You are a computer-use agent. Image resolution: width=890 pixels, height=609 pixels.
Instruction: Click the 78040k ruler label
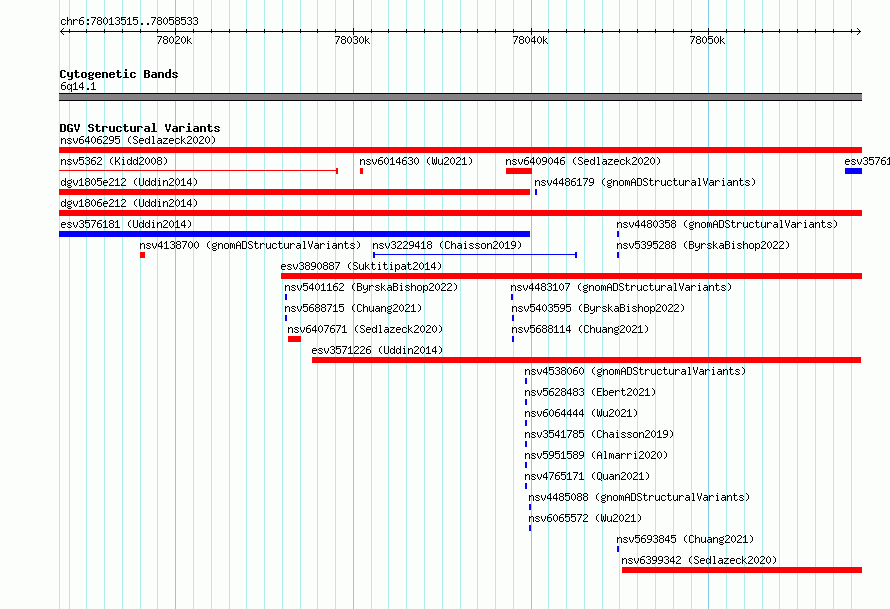pos(530,40)
